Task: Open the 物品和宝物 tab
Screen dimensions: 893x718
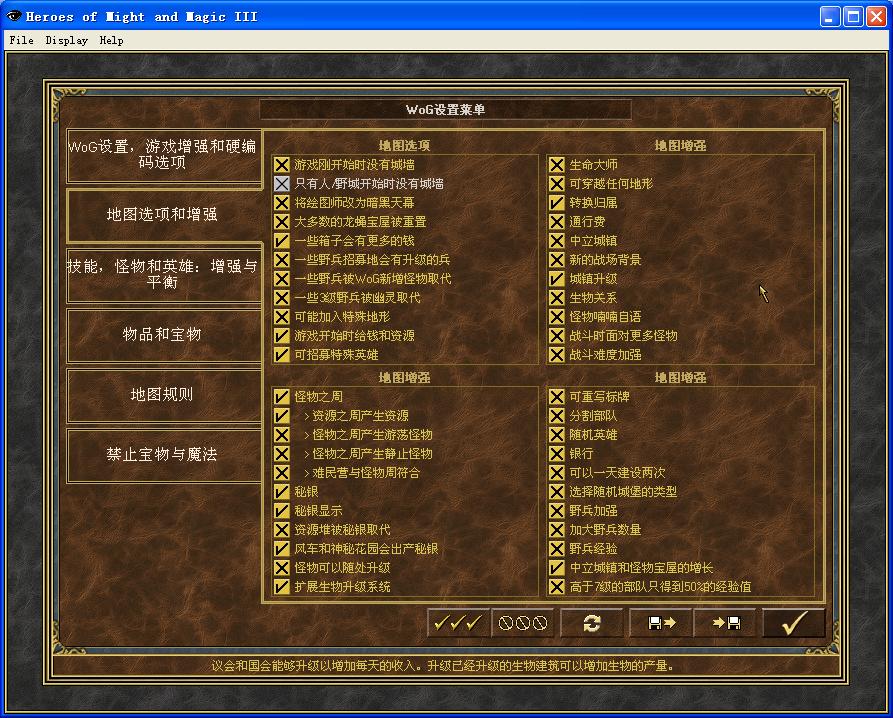Action: [x=163, y=335]
